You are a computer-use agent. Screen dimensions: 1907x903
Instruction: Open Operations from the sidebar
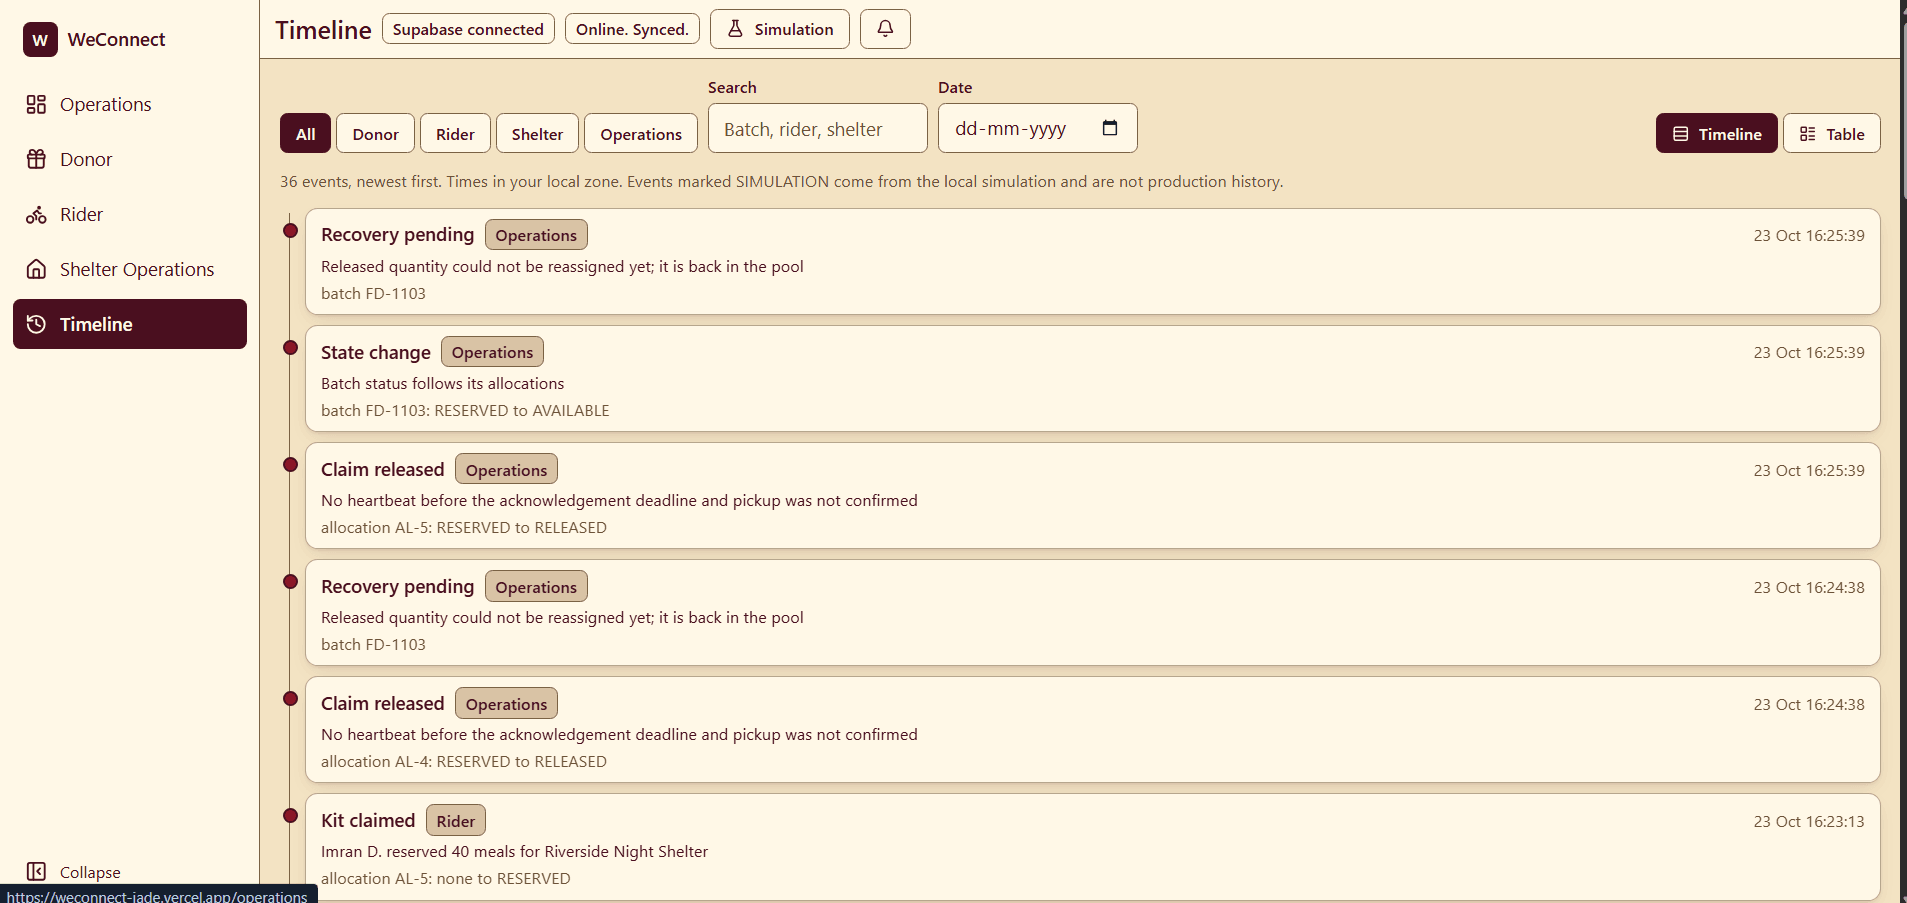tap(130, 104)
